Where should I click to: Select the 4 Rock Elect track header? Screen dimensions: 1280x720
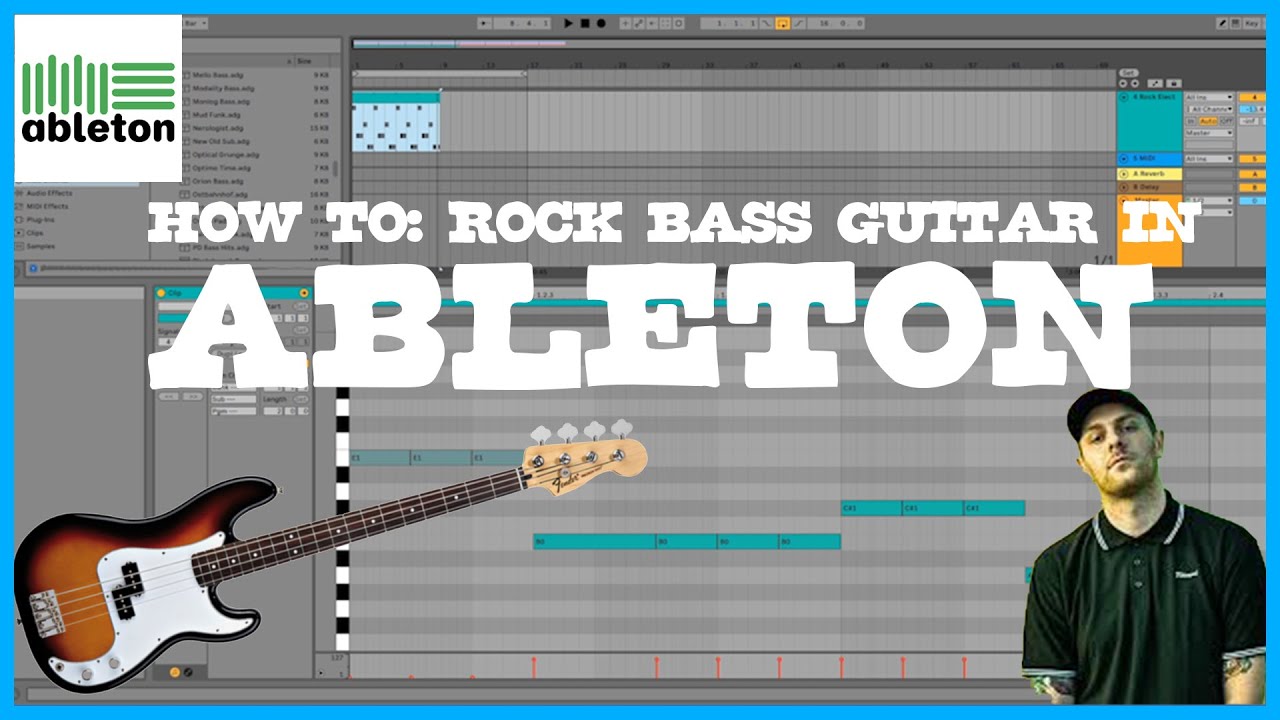click(1150, 121)
